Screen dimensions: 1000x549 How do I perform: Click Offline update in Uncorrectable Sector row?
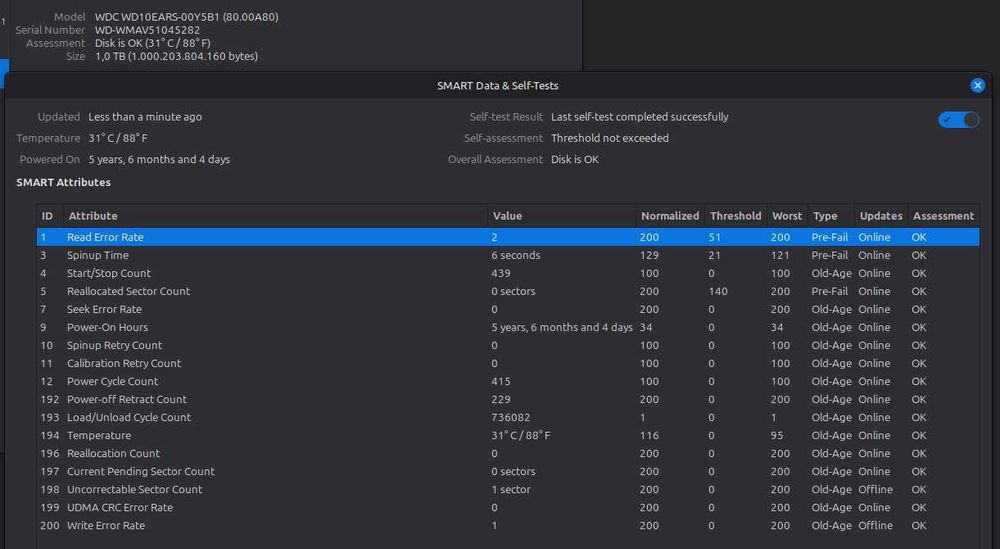coord(875,489)
